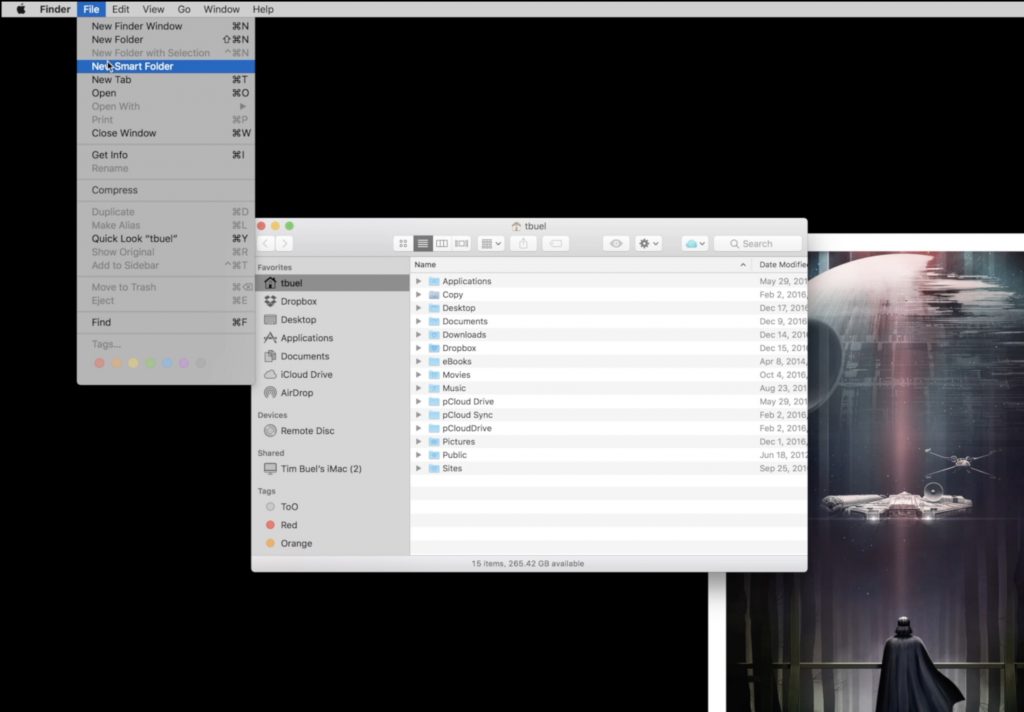Click the yellow tag dot in File menu

click(133, 363)
